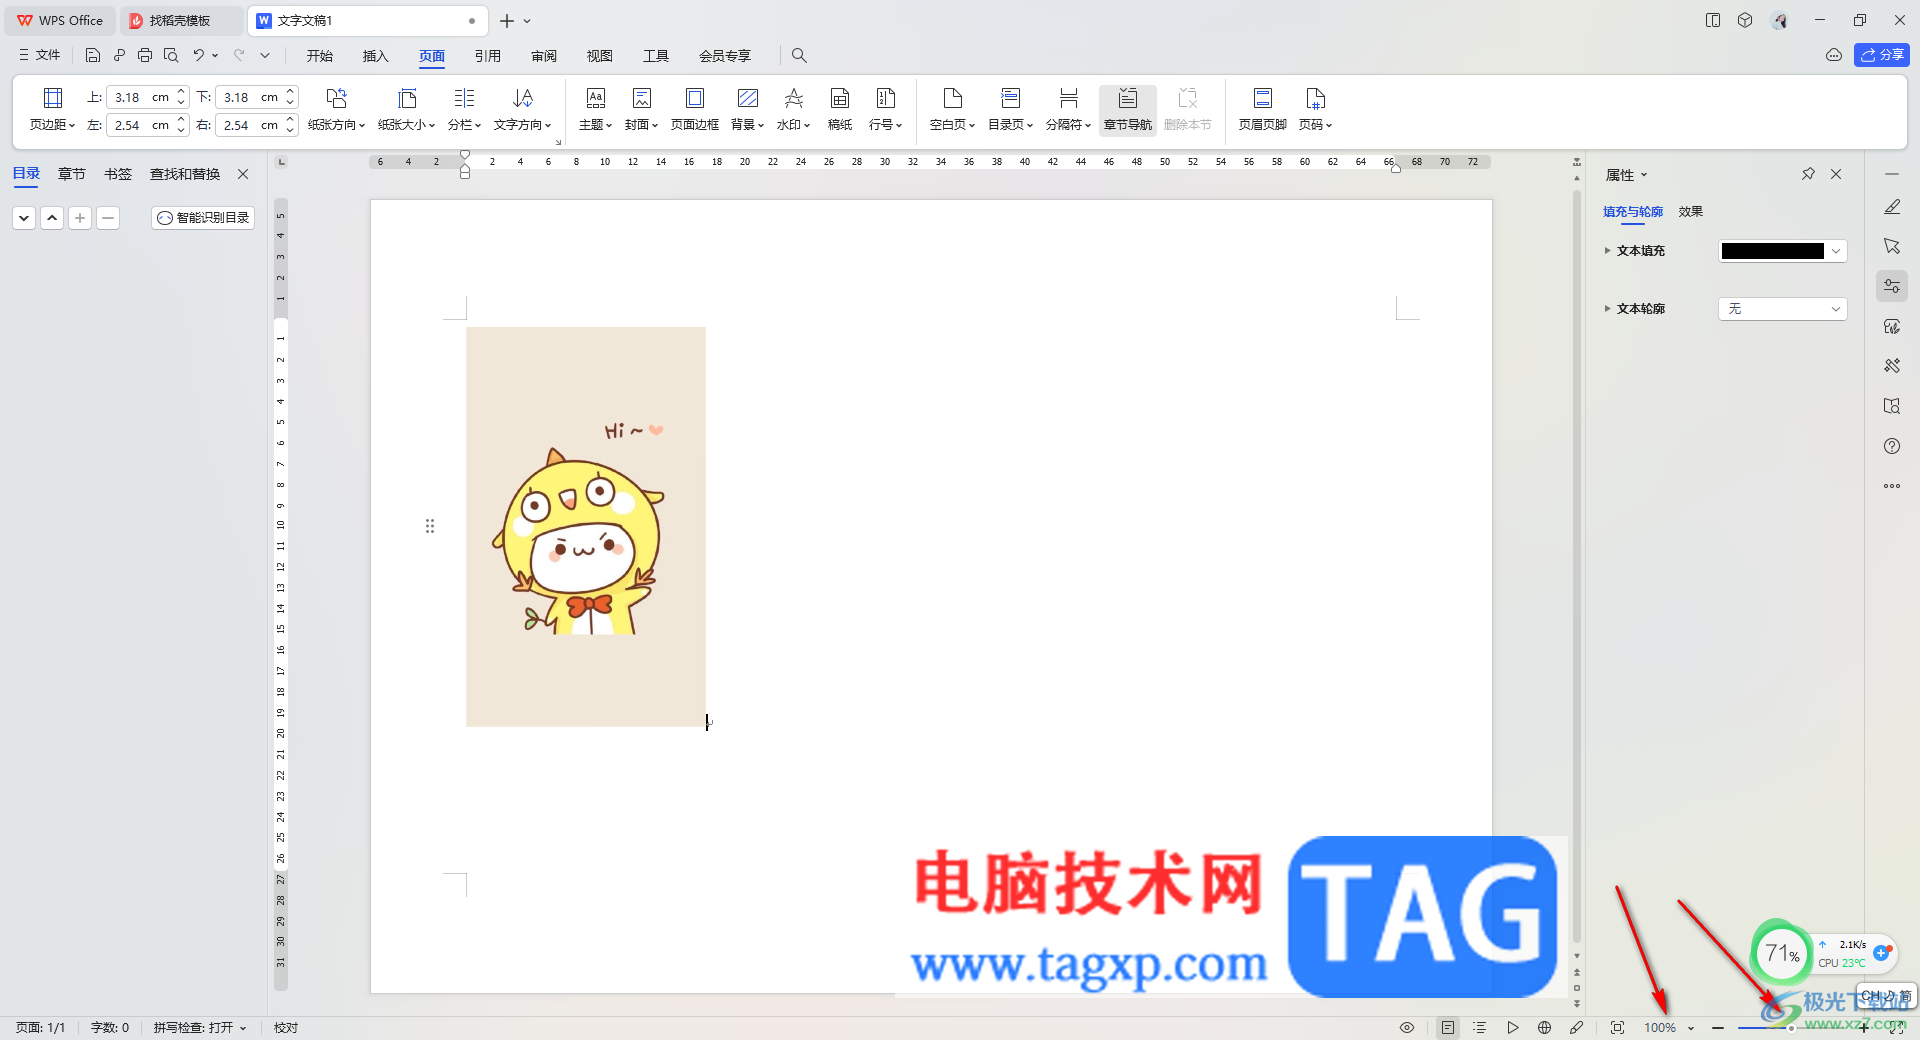Click the search magnifier icon in menu bar
1920x1040 pixels.
point(799,56)
